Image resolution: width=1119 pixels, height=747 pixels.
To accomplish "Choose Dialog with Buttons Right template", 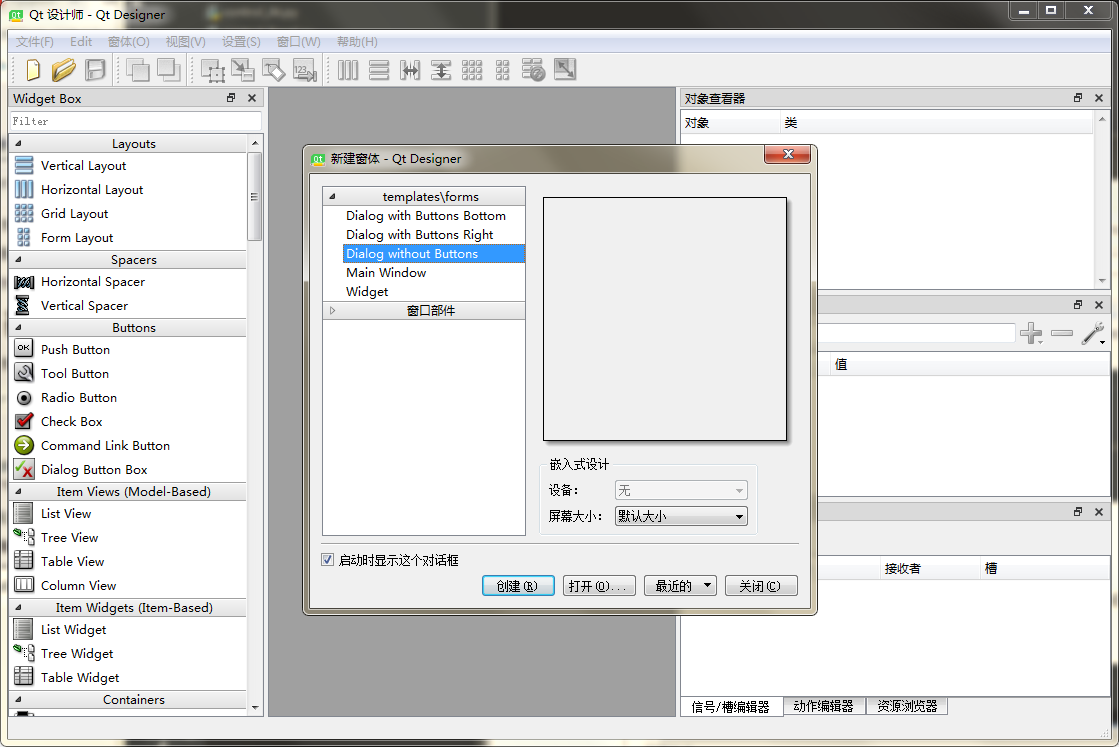I will 420,235.
